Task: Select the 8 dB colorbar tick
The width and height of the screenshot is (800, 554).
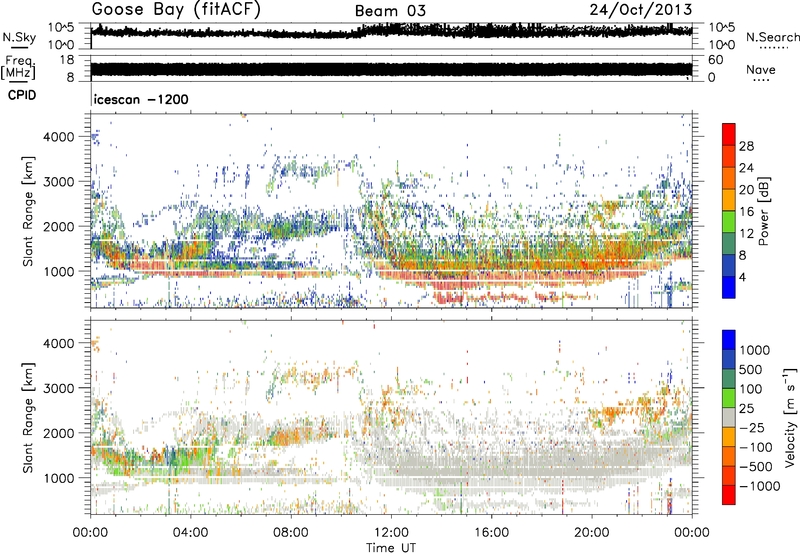Action: [742, 256]
